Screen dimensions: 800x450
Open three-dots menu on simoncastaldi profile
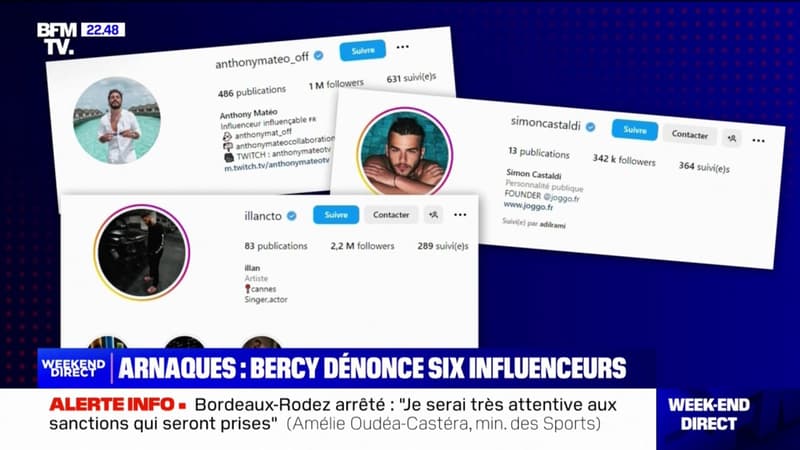pyautogui.click(x=758, y=141)
